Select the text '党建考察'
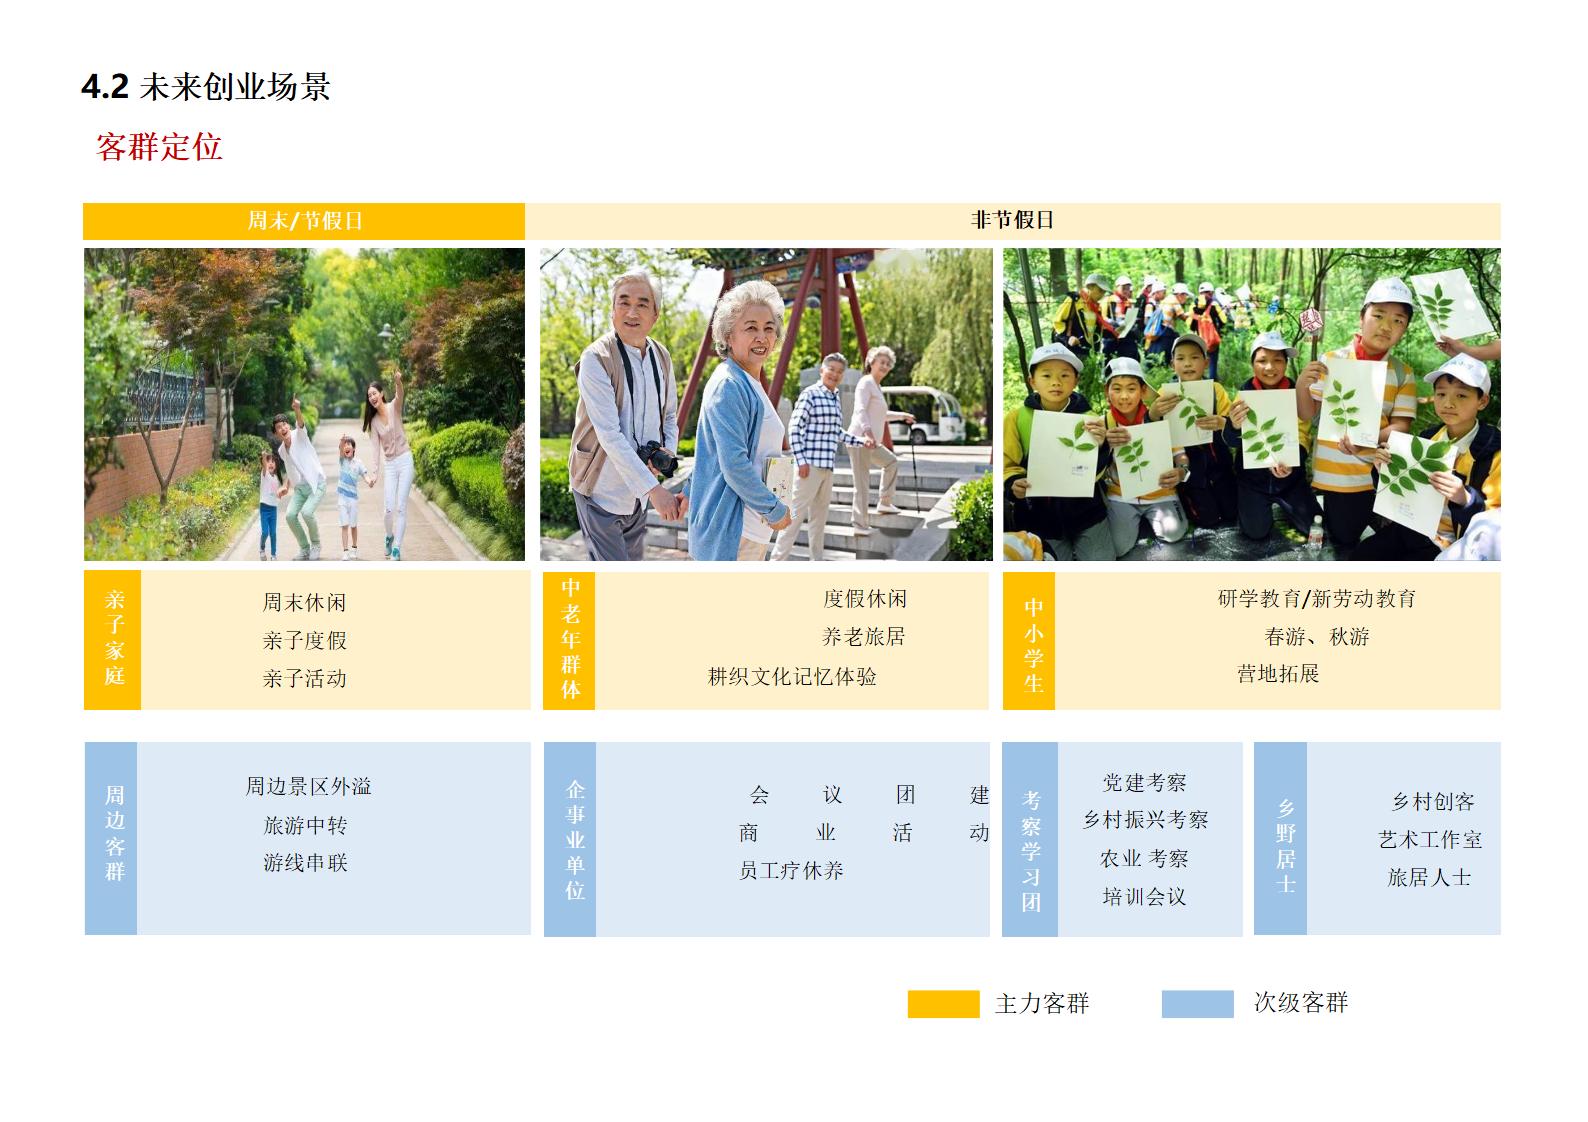 pyautogui.click(x=1145, y=783)
